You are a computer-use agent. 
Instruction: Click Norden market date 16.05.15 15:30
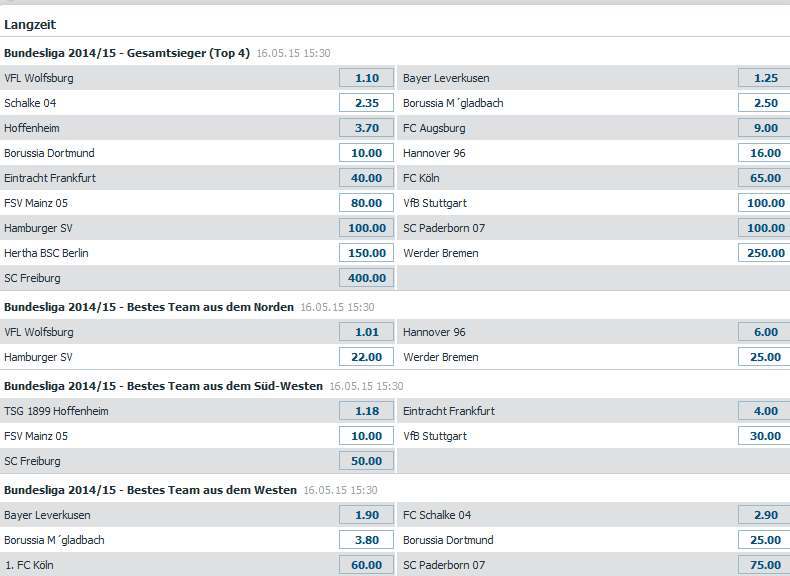(x=337, y=307)
